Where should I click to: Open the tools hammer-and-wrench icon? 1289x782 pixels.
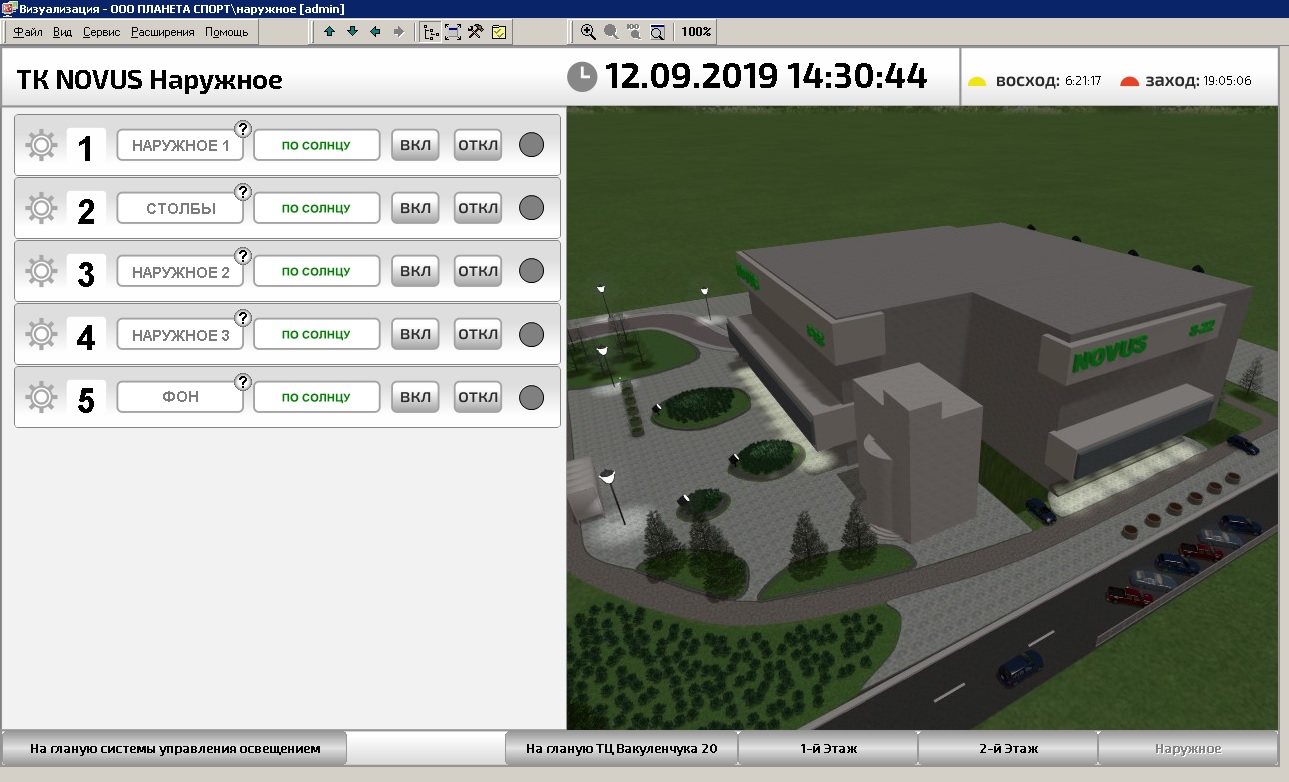475,32
